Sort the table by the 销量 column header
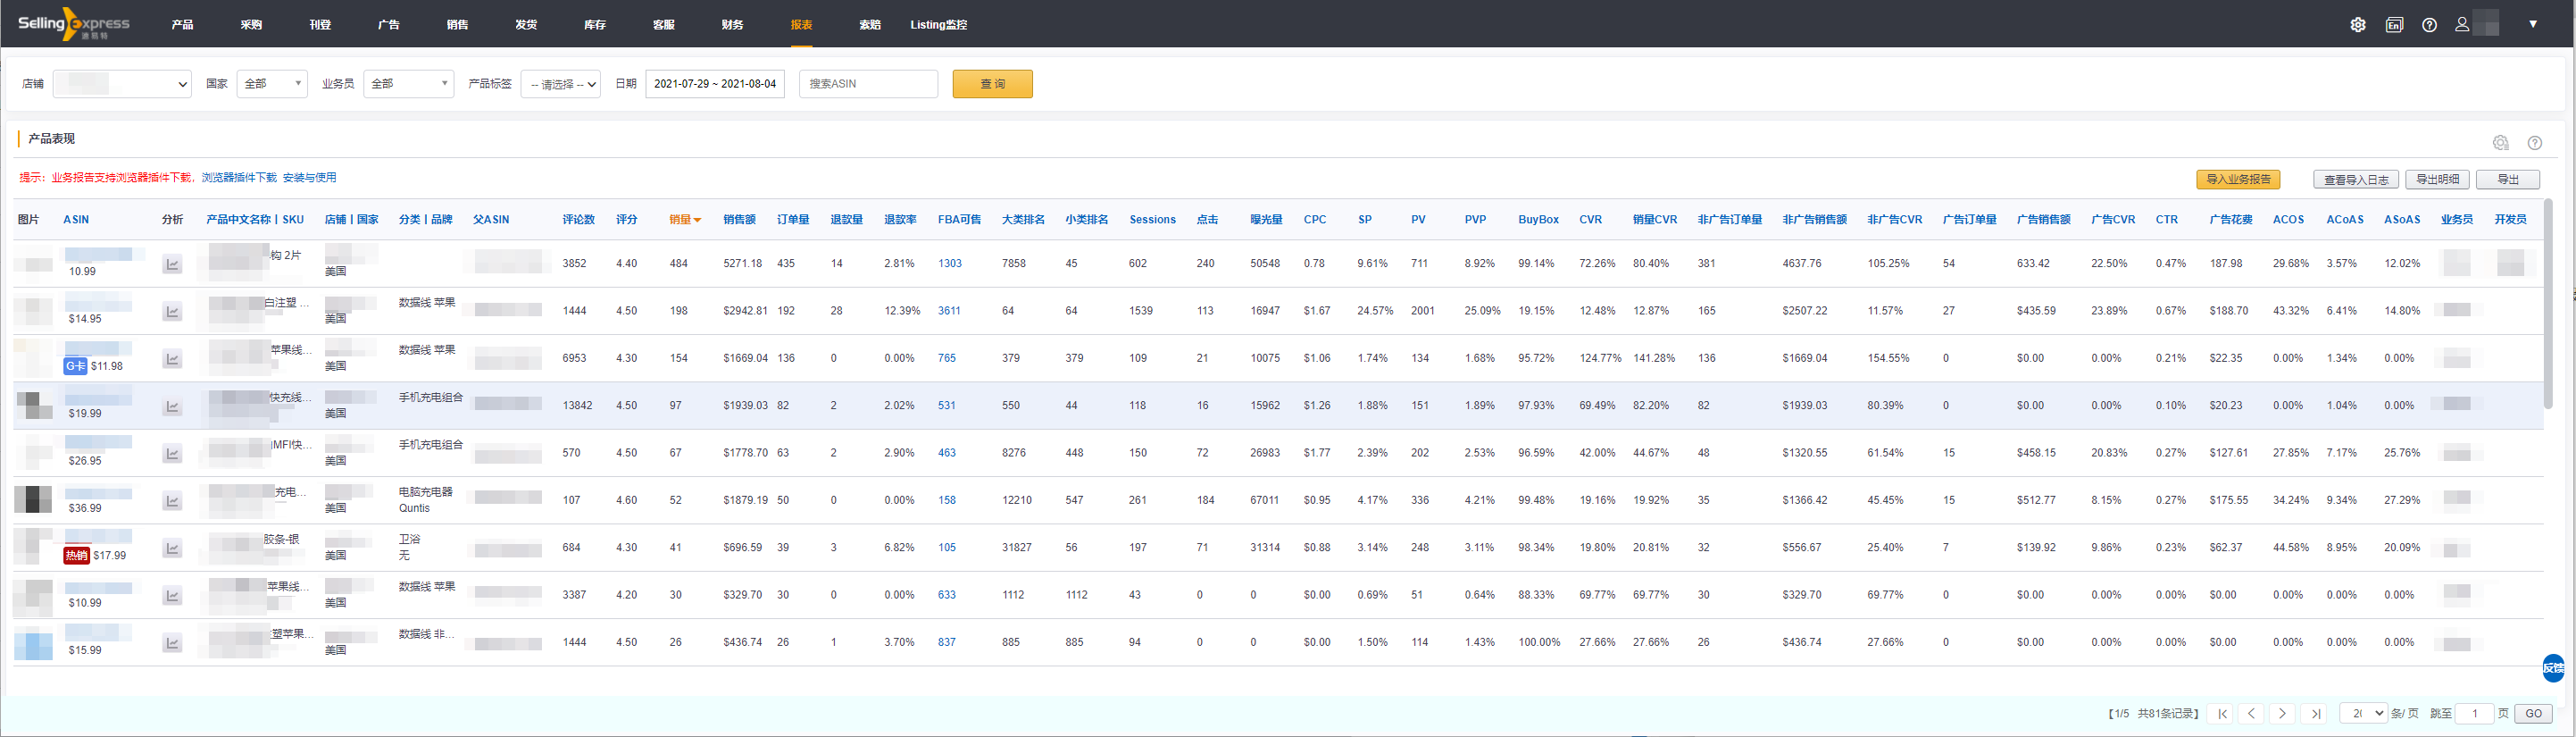The image size is (2576, 737). click(x=684, y=220)
